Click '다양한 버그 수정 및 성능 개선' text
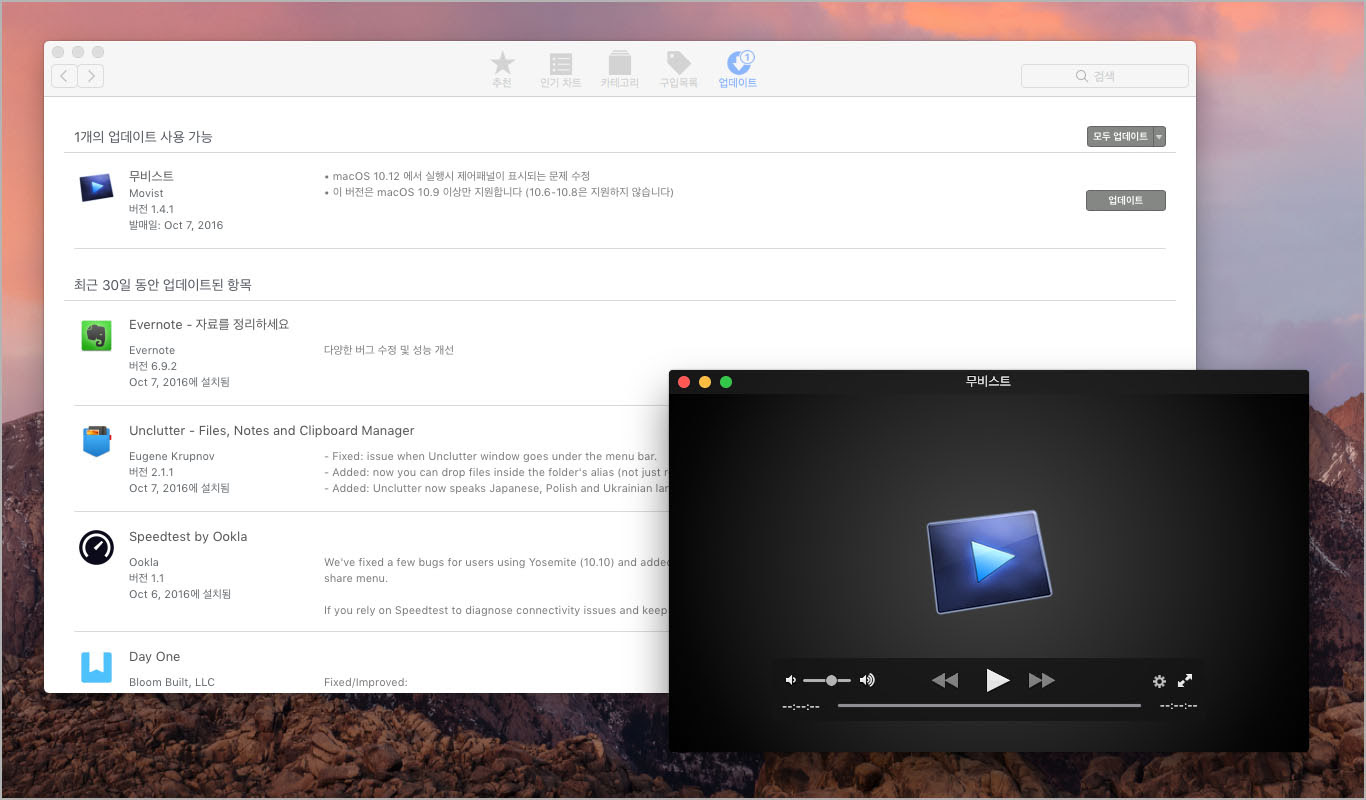The width and height of the screenshot is (1366, 800). pos(389,350)
